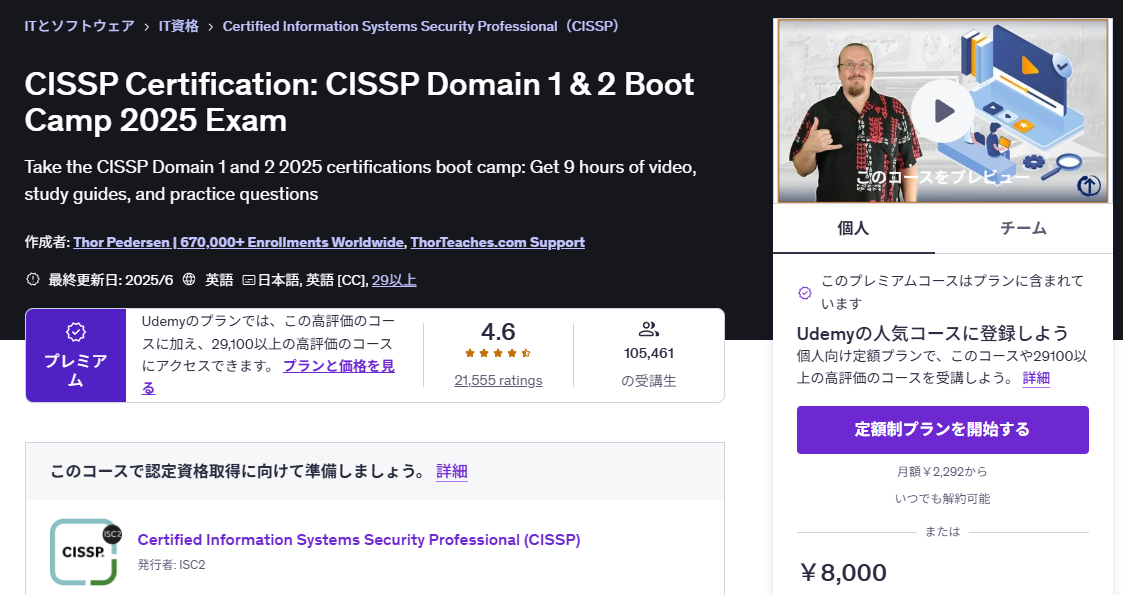This screenshot has height=595, width=1123.
Task: Click the 4.6 rating score
Action: [498, 332]
